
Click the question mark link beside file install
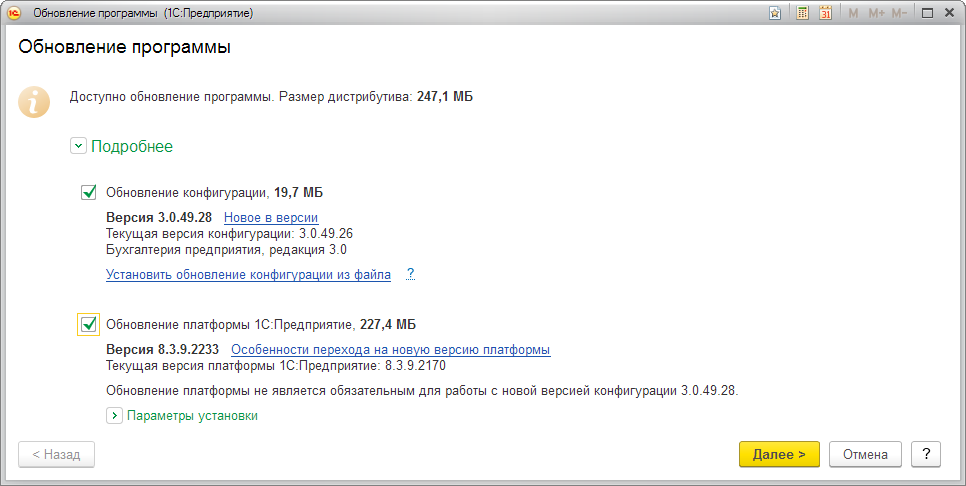[x=410, y=273]
